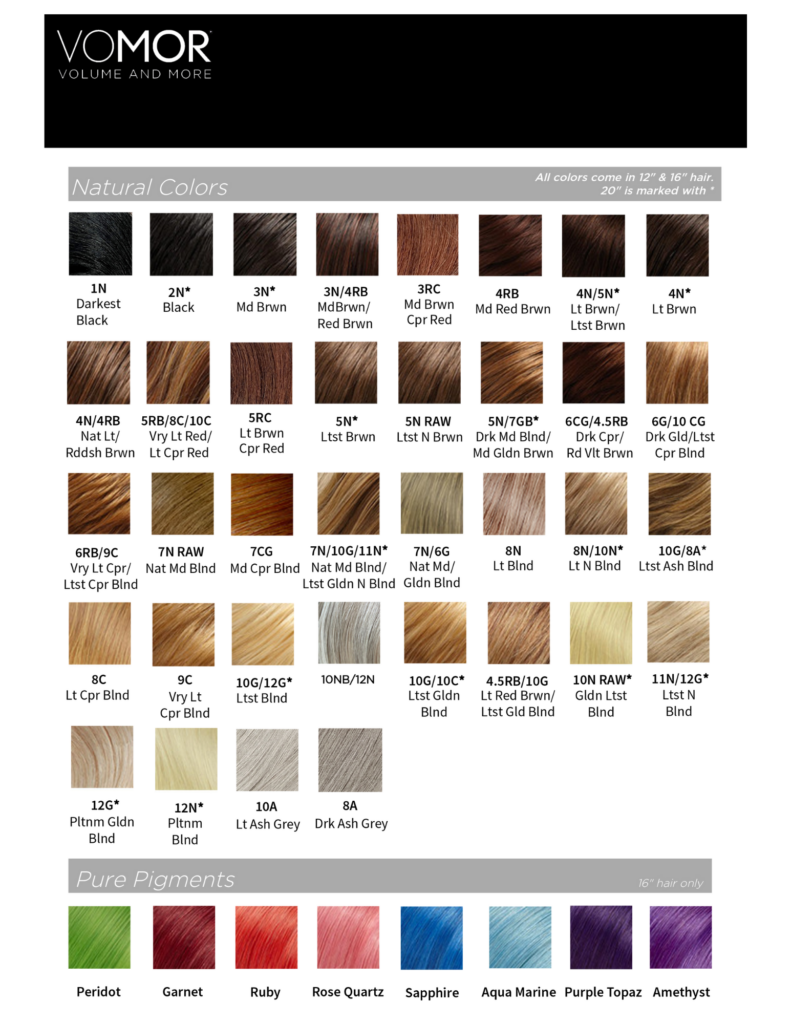Select the 4N* Lt Brwn swatch
Image resolution: width=791 pixels, height=1024 pixels.
(x=677, y=246)
